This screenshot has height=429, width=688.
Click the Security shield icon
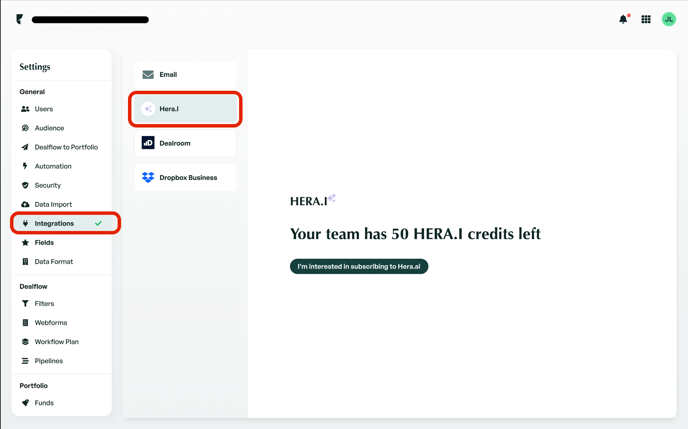click(25, 185)
